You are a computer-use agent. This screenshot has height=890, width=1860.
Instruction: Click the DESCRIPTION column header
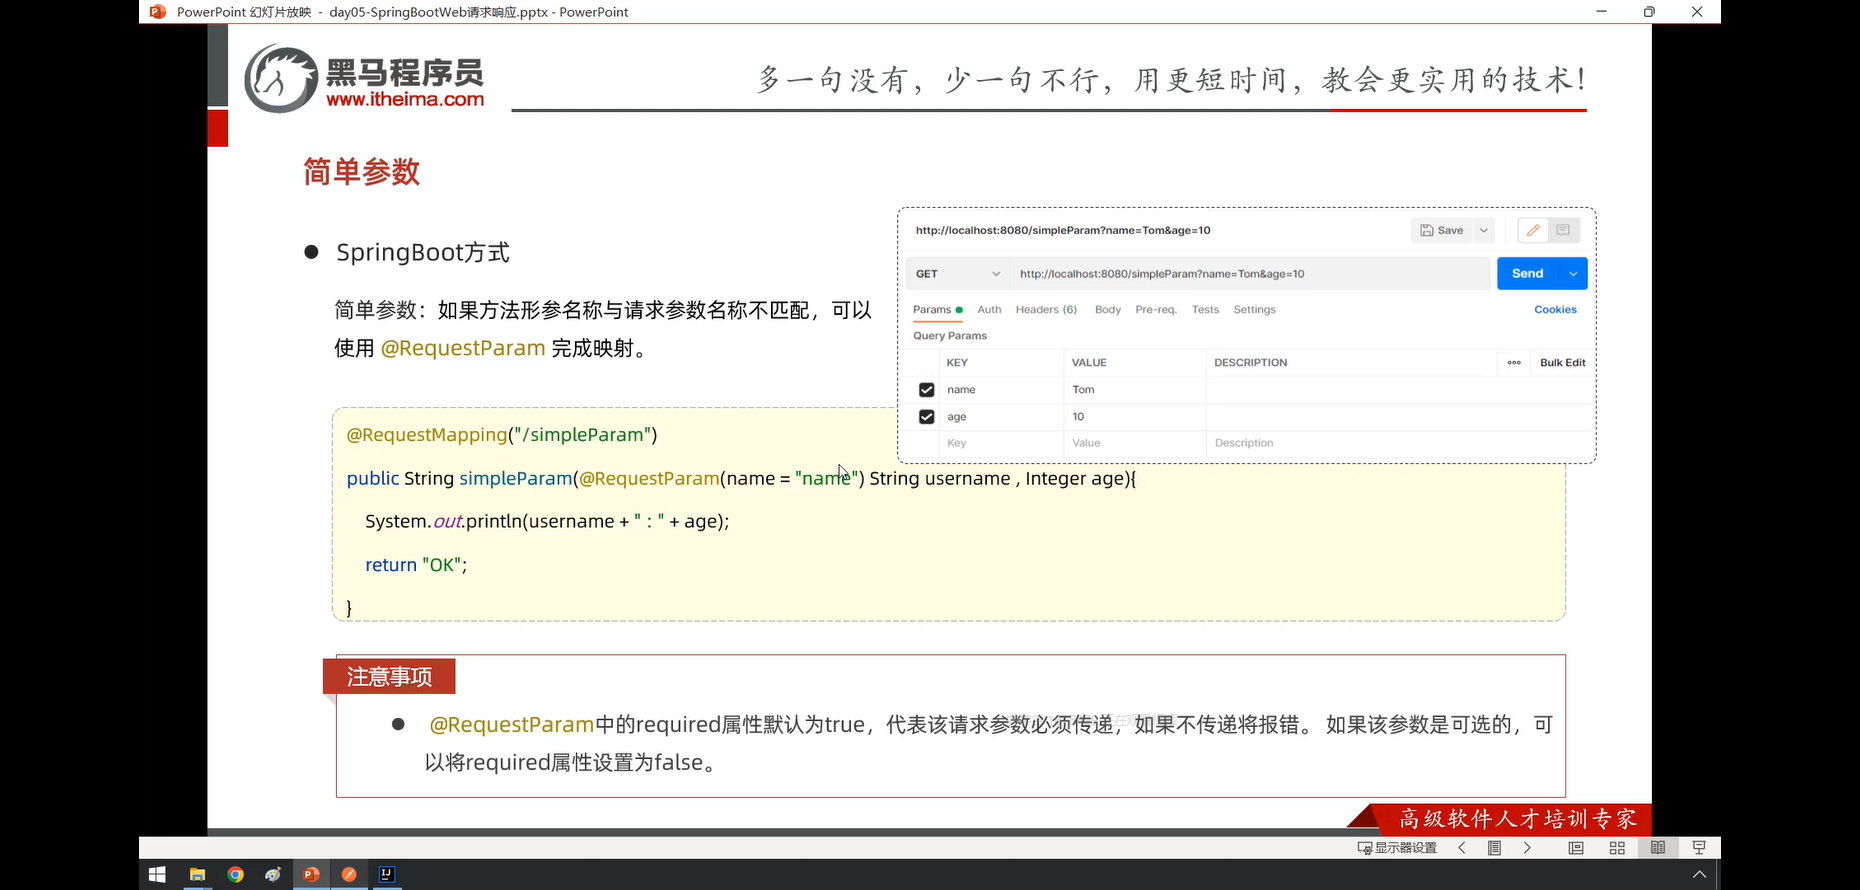pyautogui.click(x=1250, y=363)
